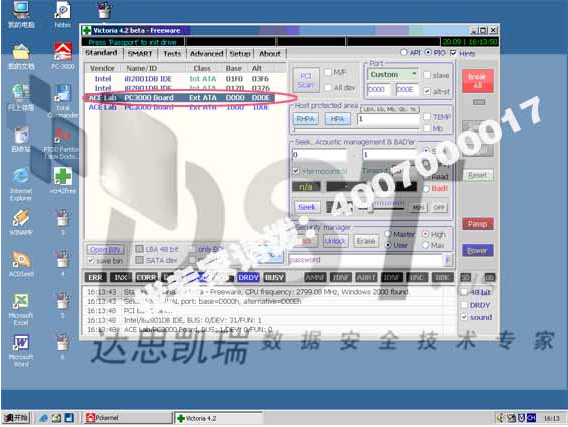The width and height of the screenshot is (568, 427).
Task: Launch Internet Explorer from quick launch bar
Action: click(x=43, y=418)
